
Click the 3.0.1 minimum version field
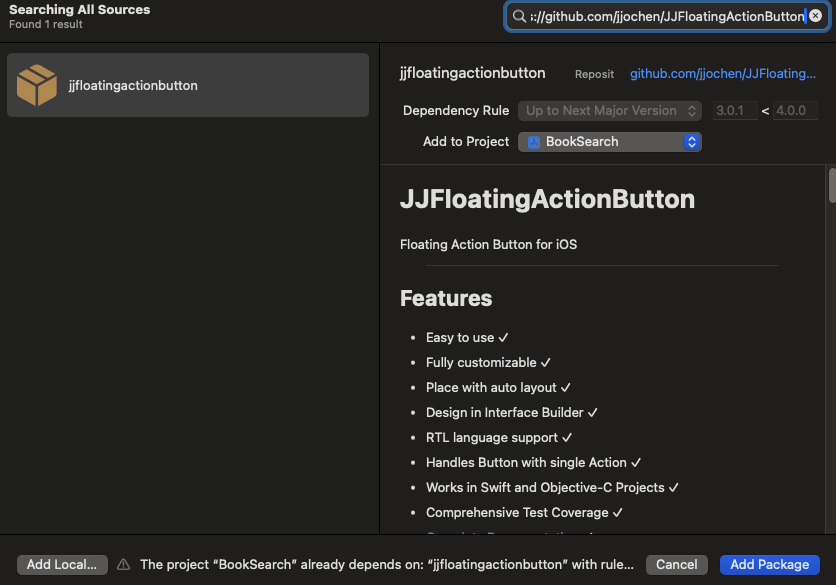tap(735, 110)
